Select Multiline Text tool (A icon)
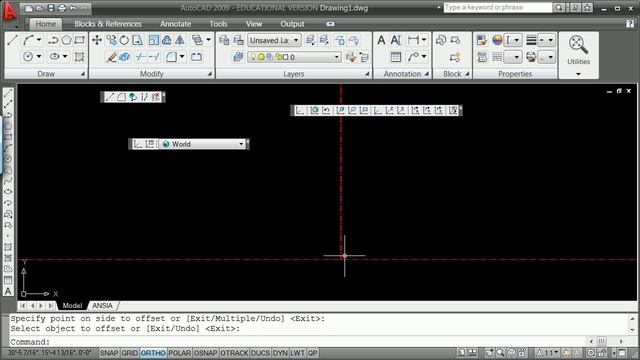 pos(381,40)
